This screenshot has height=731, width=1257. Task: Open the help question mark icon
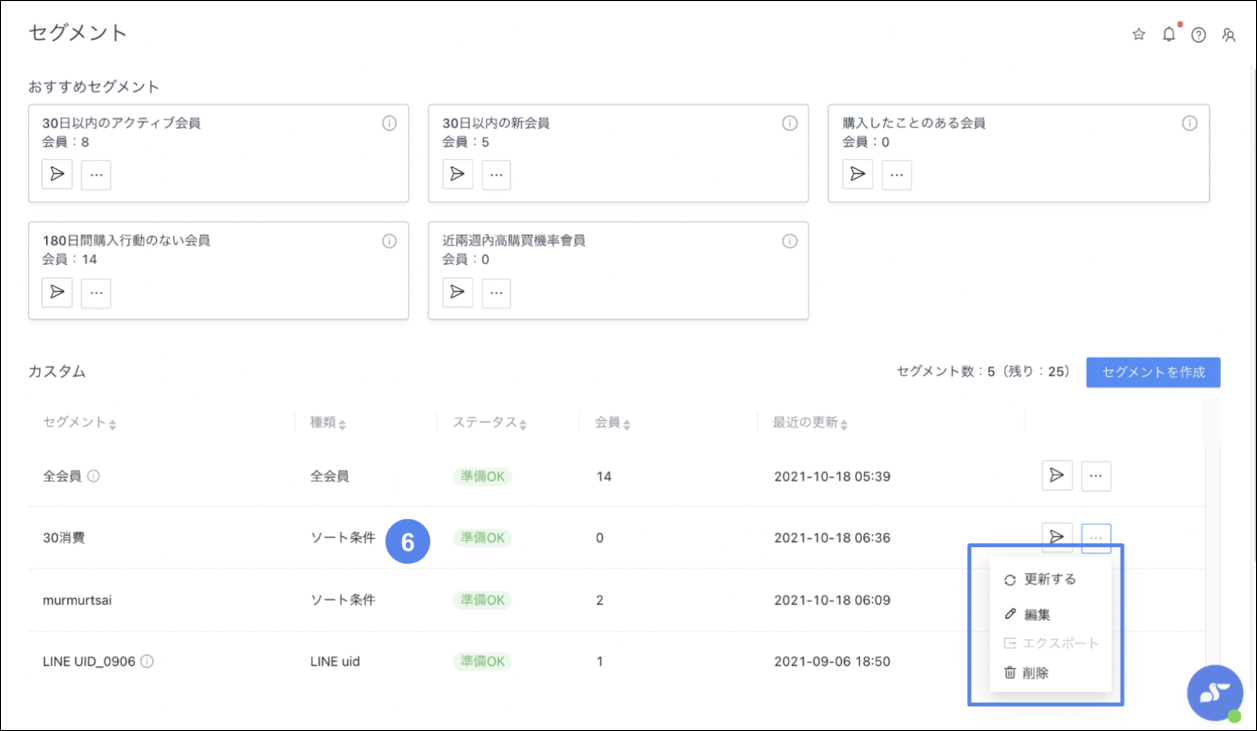(1198, 35)
